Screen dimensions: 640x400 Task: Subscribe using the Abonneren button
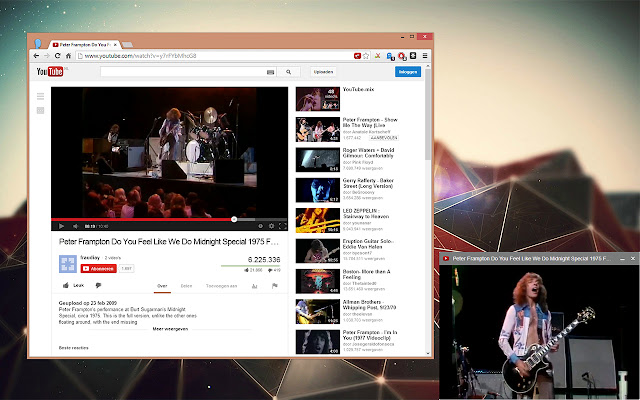coord(98,269)
